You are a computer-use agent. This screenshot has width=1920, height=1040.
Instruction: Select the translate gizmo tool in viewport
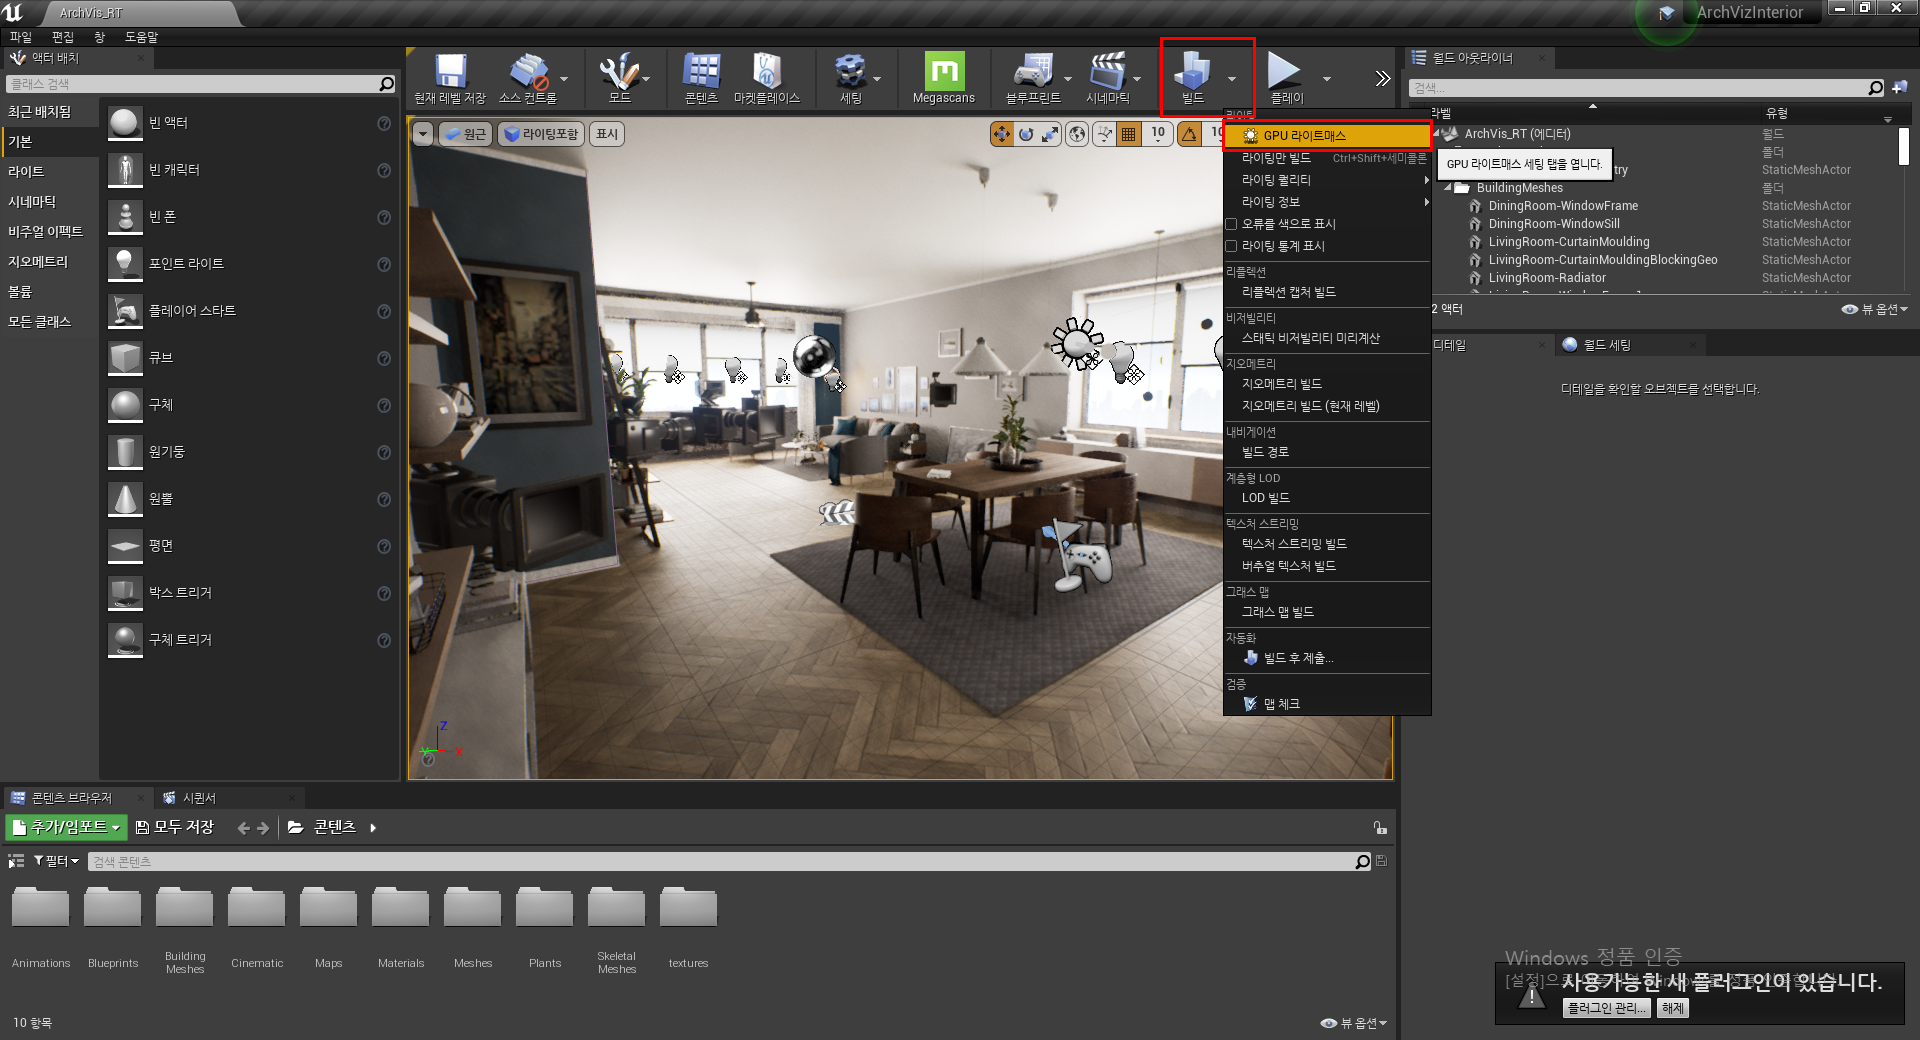pyautogui.click(x=1002, y=134)
